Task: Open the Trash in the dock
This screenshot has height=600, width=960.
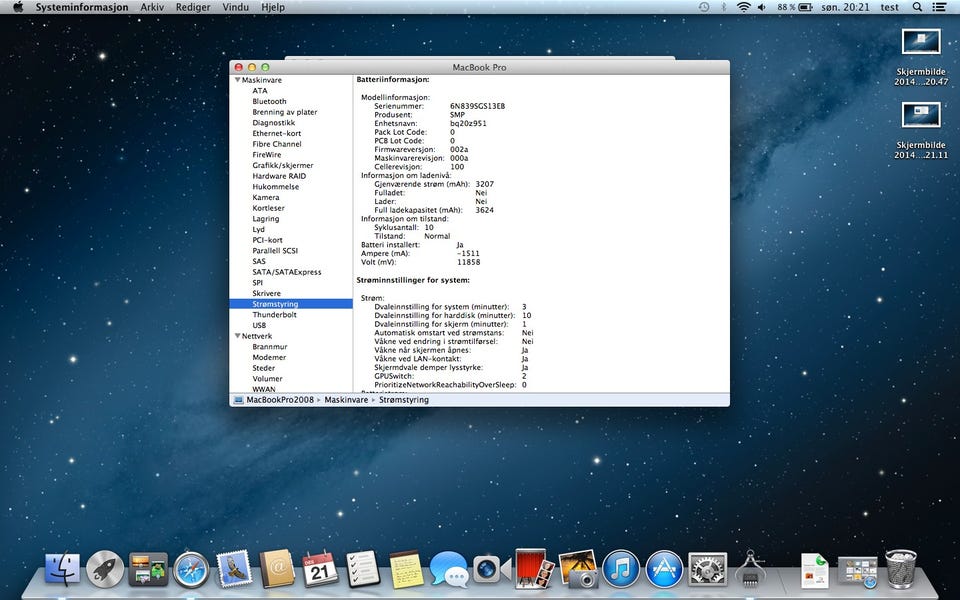Action: pos(901,570)
